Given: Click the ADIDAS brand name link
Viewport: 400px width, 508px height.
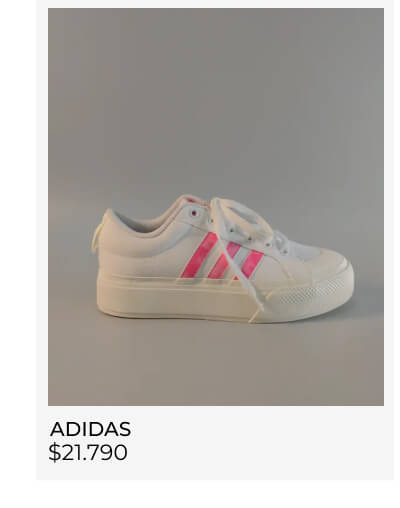Looking at the screenshot, I should (90, 429).
